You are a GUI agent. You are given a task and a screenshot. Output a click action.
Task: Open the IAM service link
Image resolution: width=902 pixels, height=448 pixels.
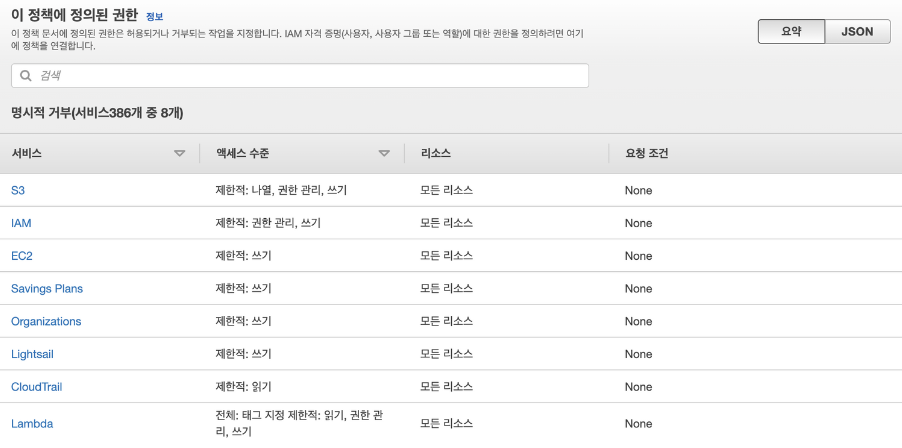(x=21, y=223)
